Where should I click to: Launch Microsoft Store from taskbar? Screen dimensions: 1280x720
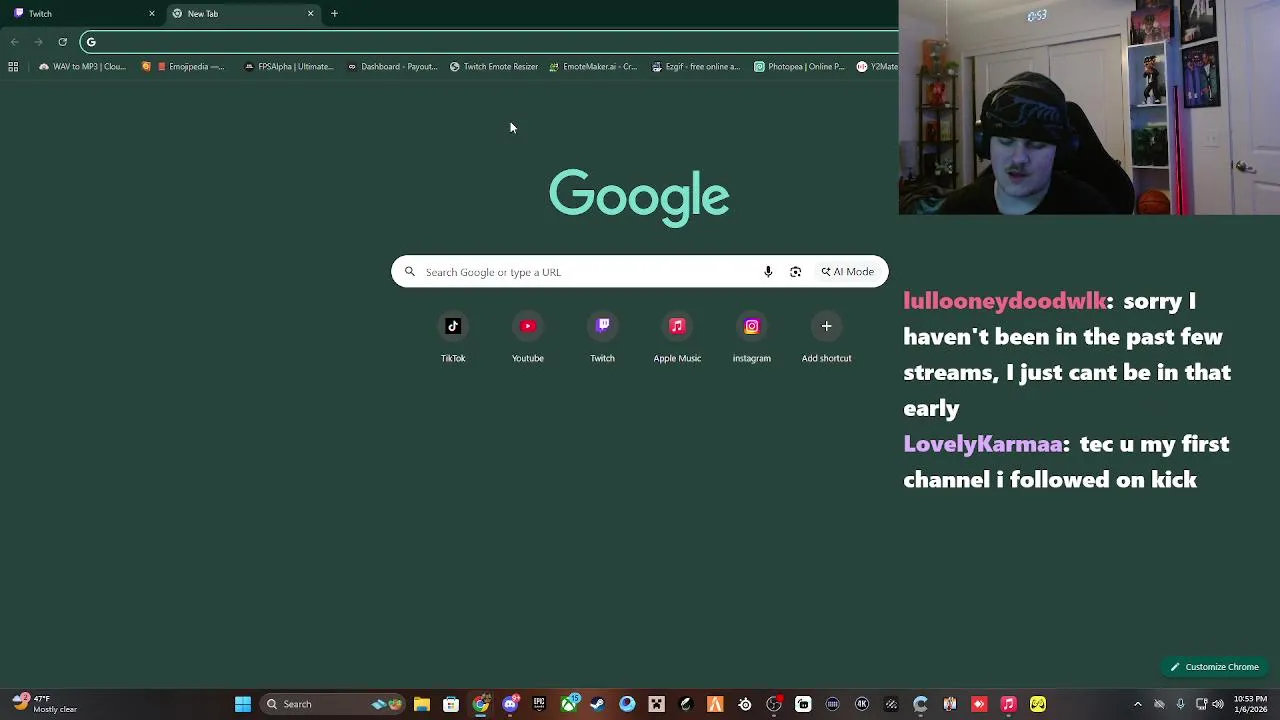(451, 704)
